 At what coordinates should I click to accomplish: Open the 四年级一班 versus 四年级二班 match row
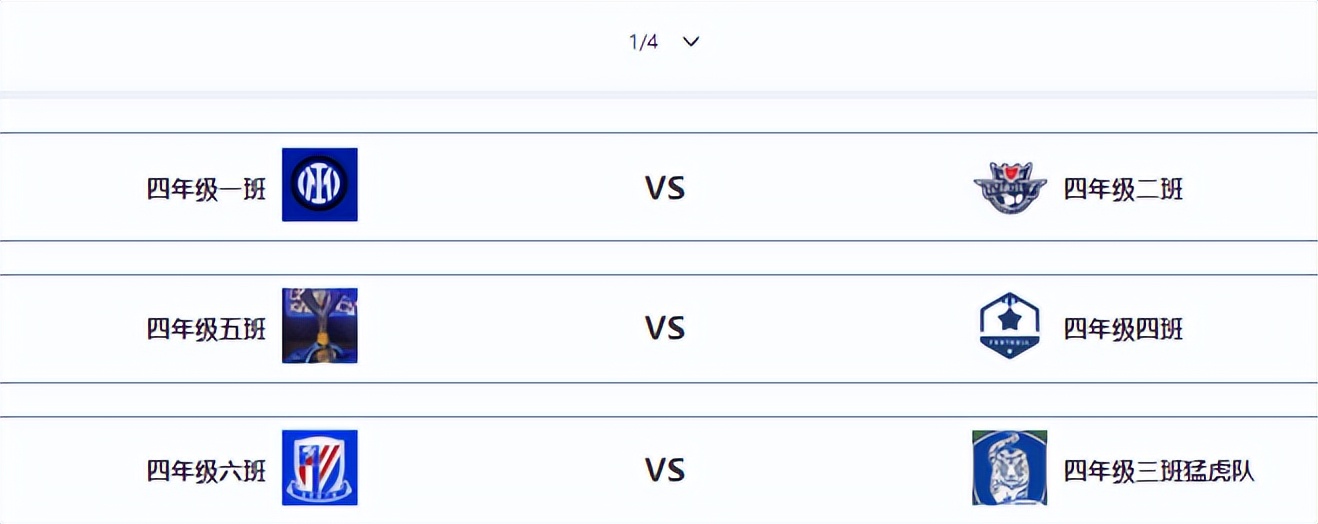pyautogui.click(x=500, y=188)
